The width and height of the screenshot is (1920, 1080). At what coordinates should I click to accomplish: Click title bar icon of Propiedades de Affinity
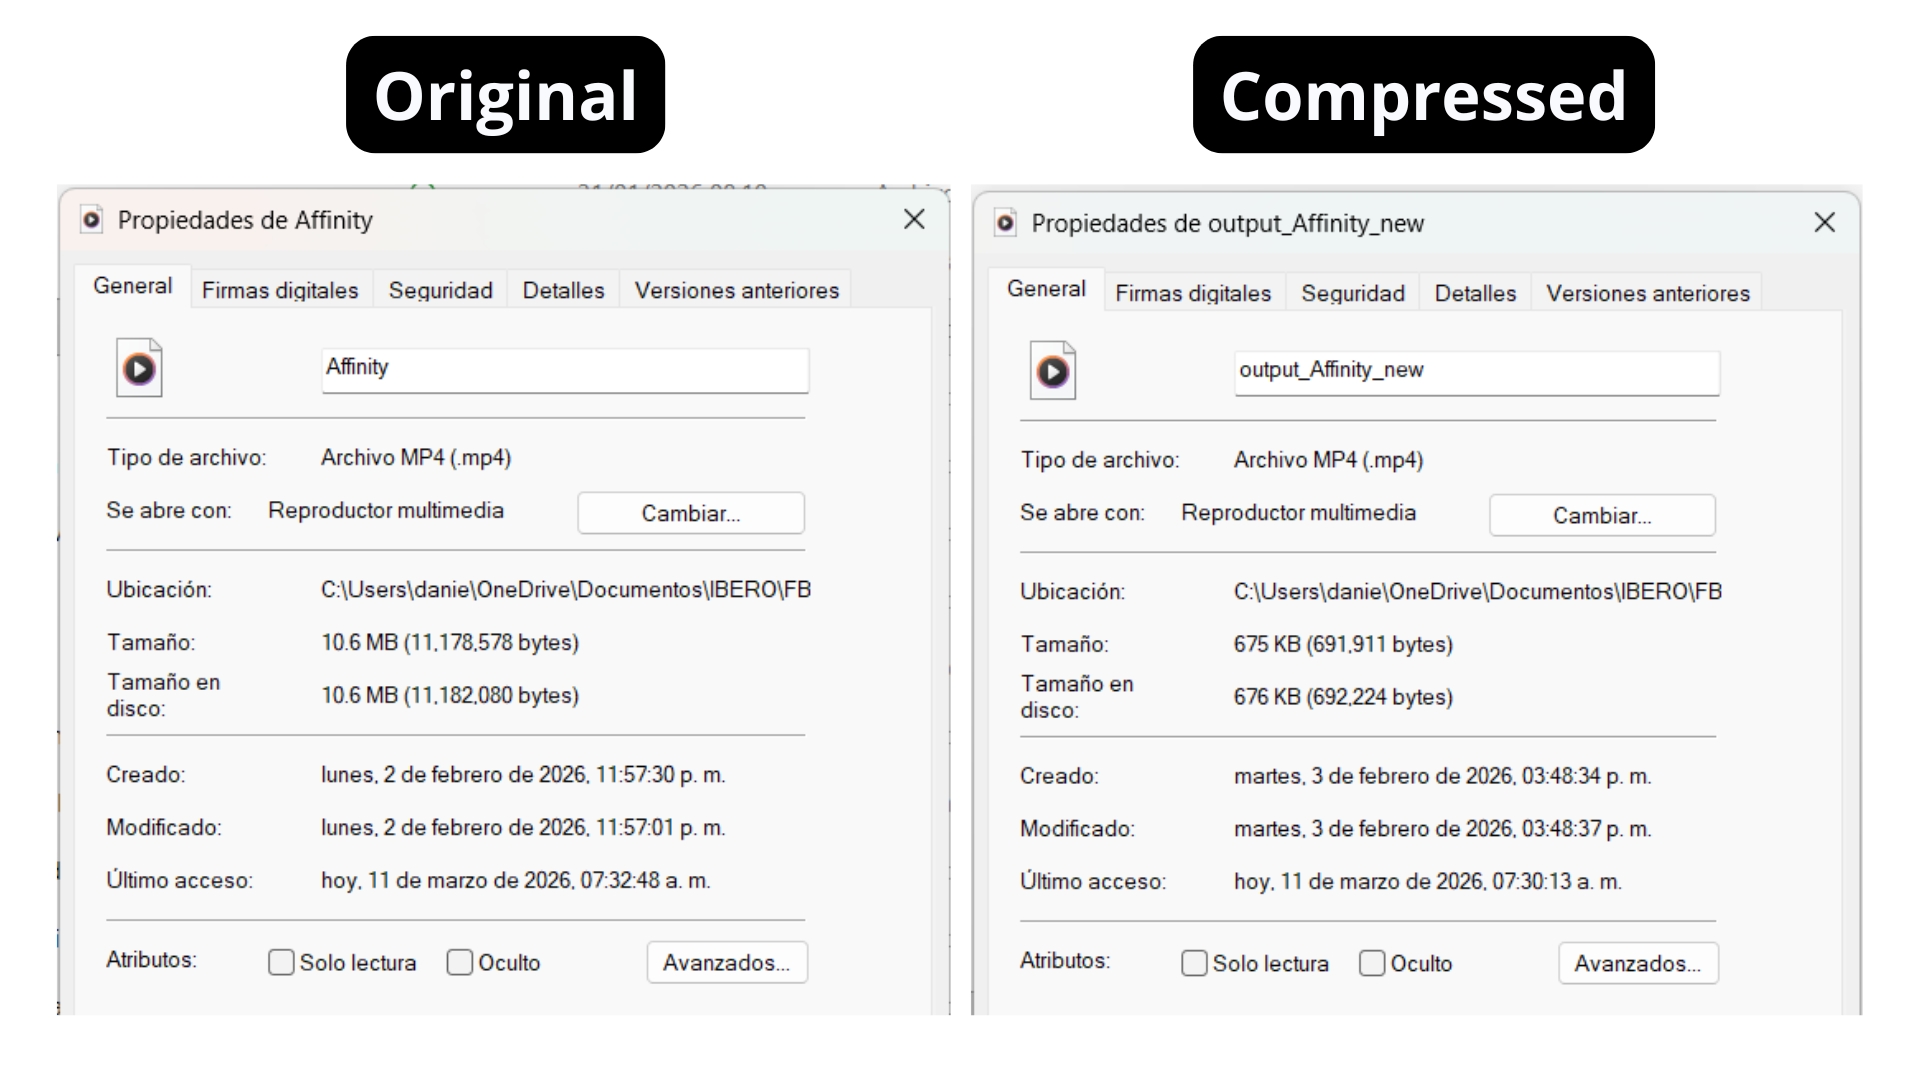coord(92,220)
